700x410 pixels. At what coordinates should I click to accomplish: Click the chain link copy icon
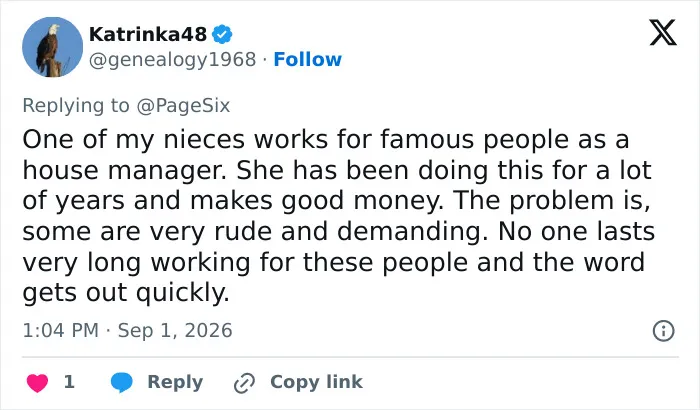pyautogui.click(x=245, y=383)
